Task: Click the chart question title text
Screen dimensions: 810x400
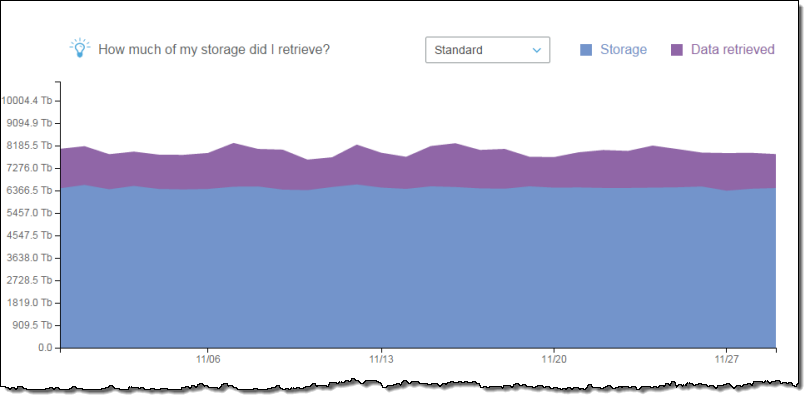Action: (215, 50)
